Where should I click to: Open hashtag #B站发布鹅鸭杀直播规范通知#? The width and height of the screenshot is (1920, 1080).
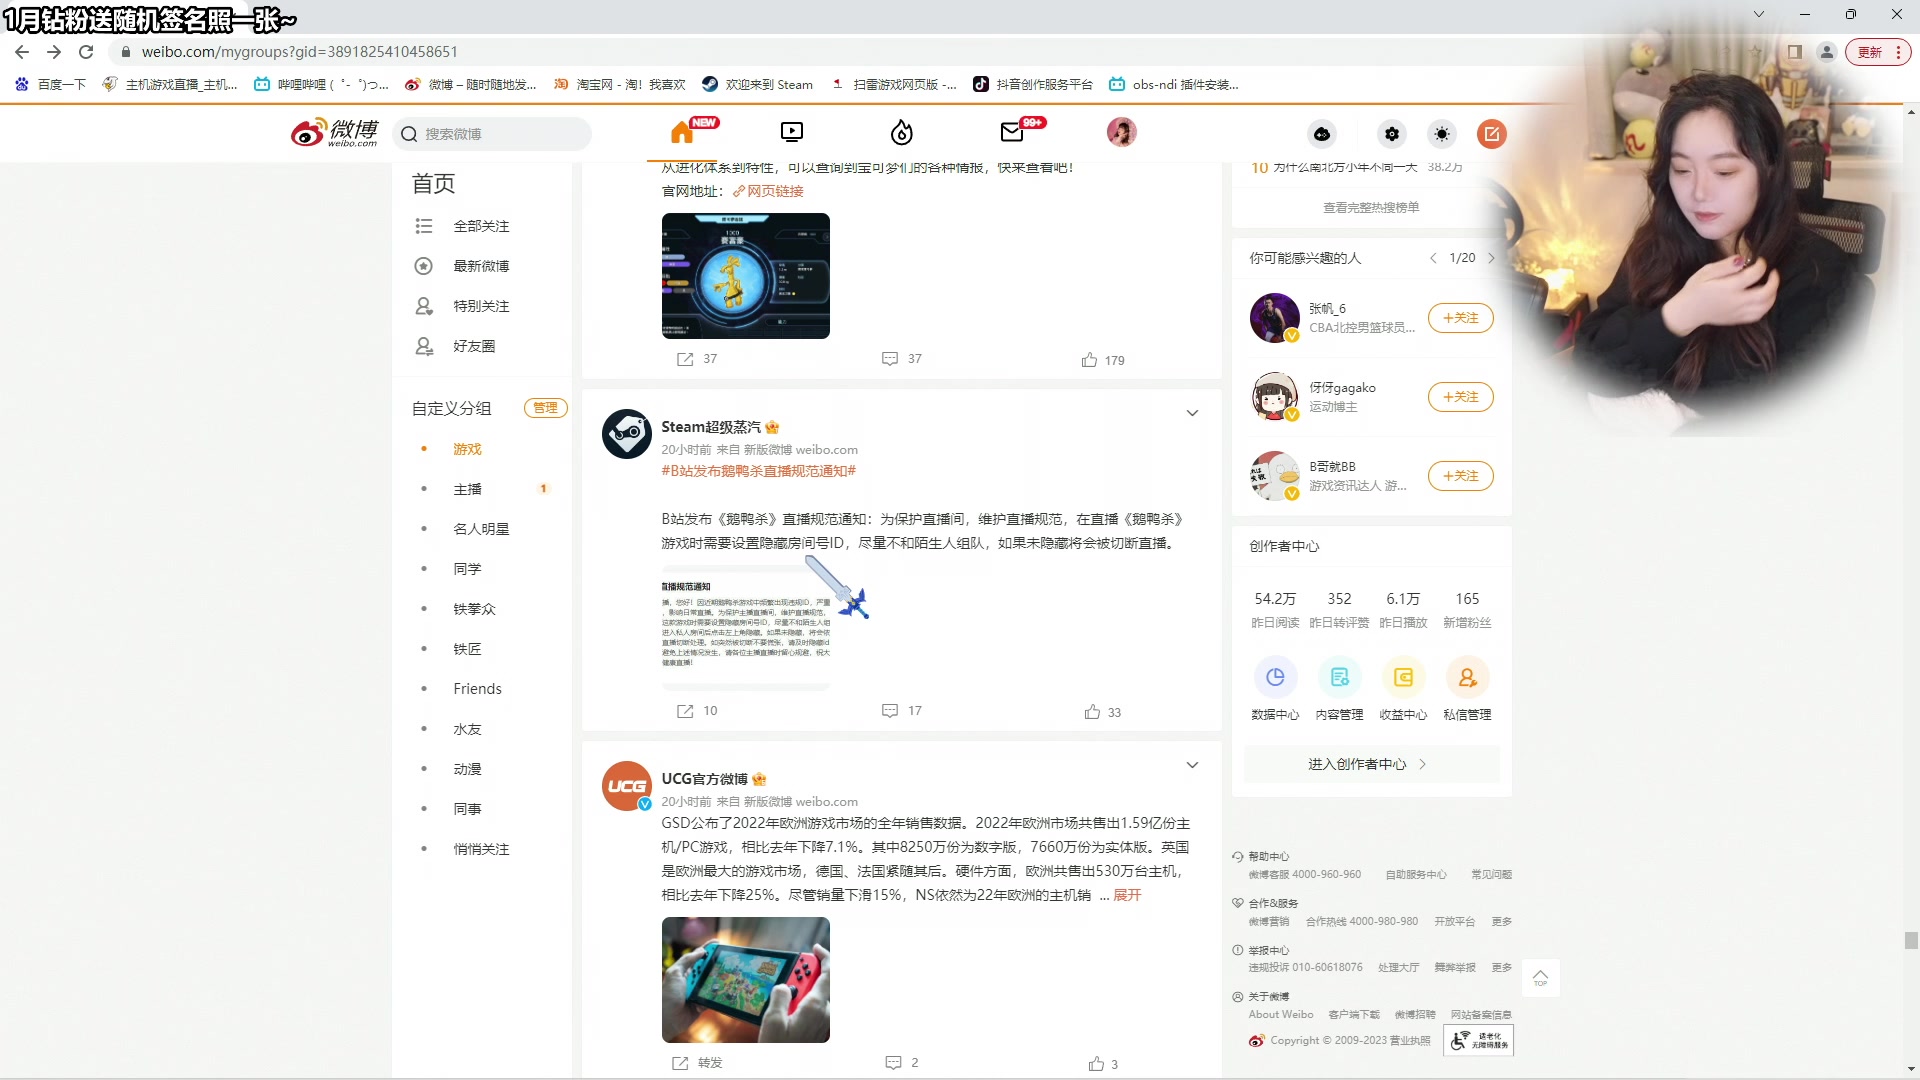click(x=759, y=471)
